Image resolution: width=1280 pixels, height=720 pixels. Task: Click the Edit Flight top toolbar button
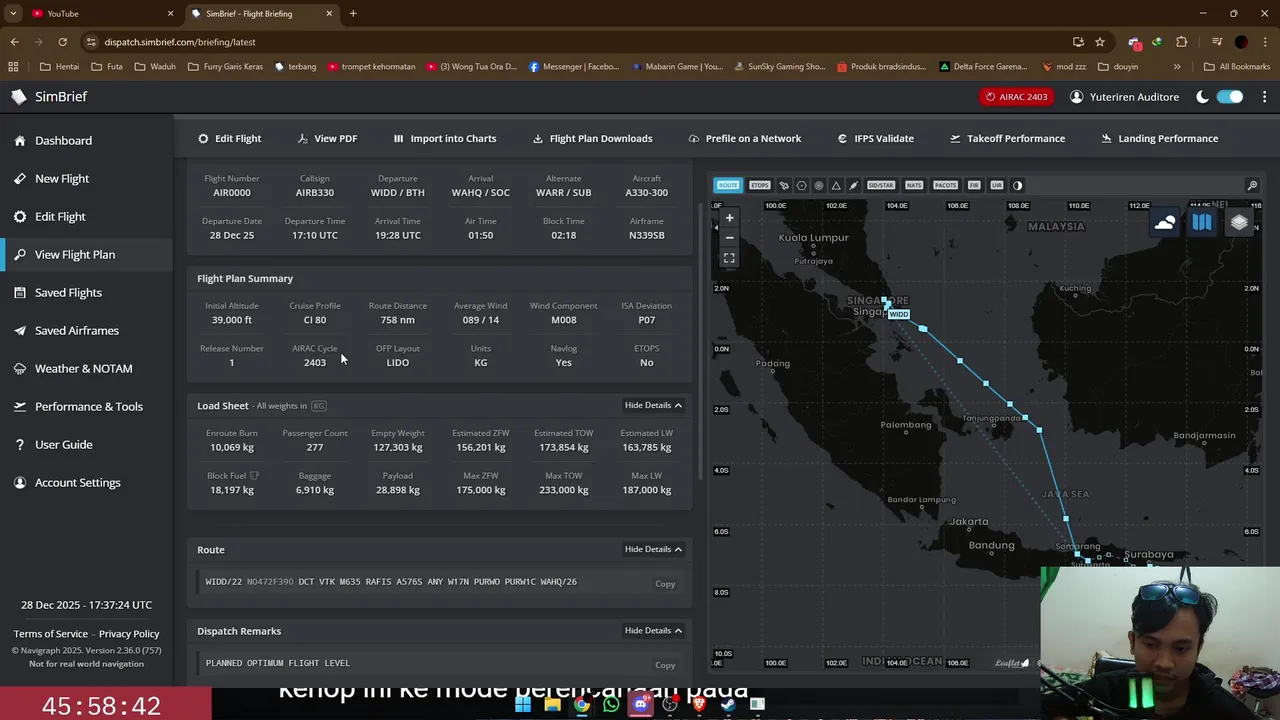coord(229,138)
